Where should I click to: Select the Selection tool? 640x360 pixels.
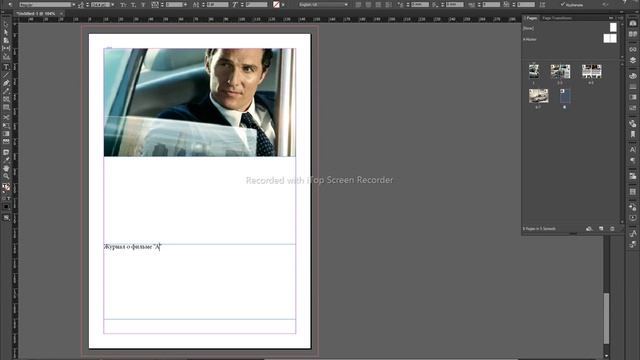pyautogui.click(x=6, y=24)
